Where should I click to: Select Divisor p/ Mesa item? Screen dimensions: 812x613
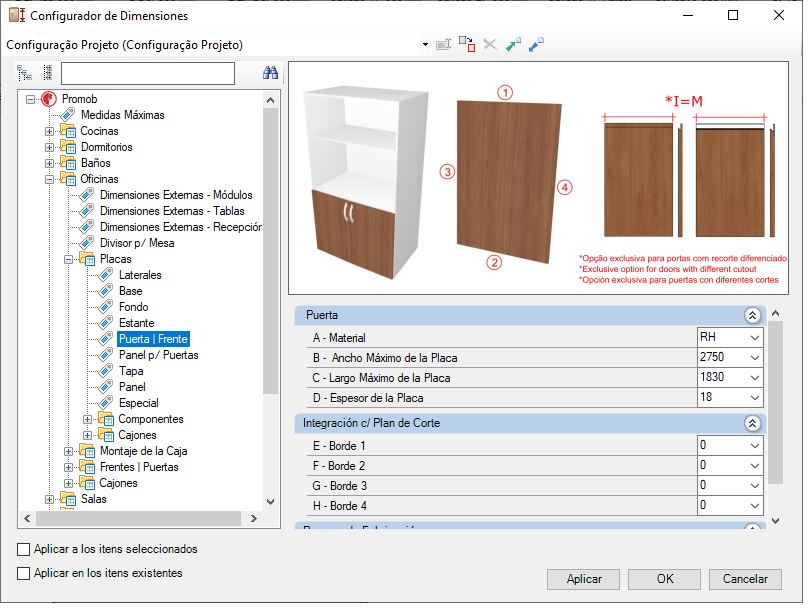click(137, 243)
